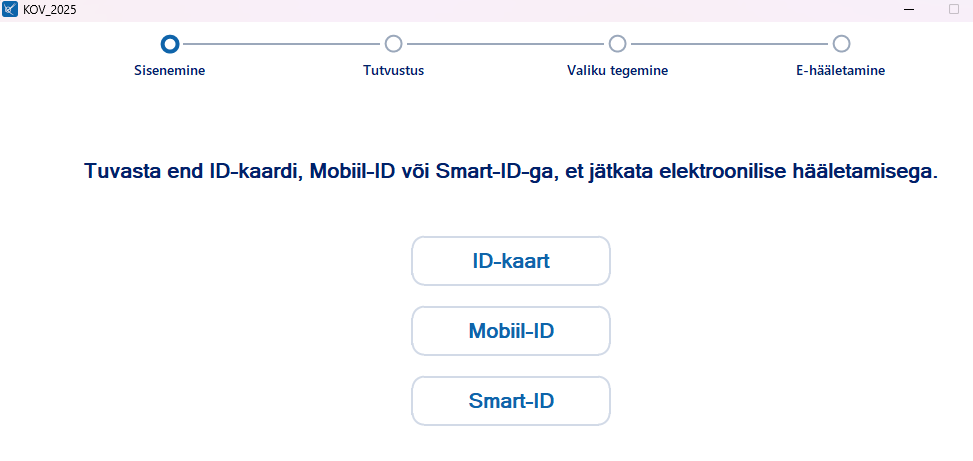This screenshot has height=461, width=973.
Task: Minimize the KOV_2025 window
Action: click(909, 10)
